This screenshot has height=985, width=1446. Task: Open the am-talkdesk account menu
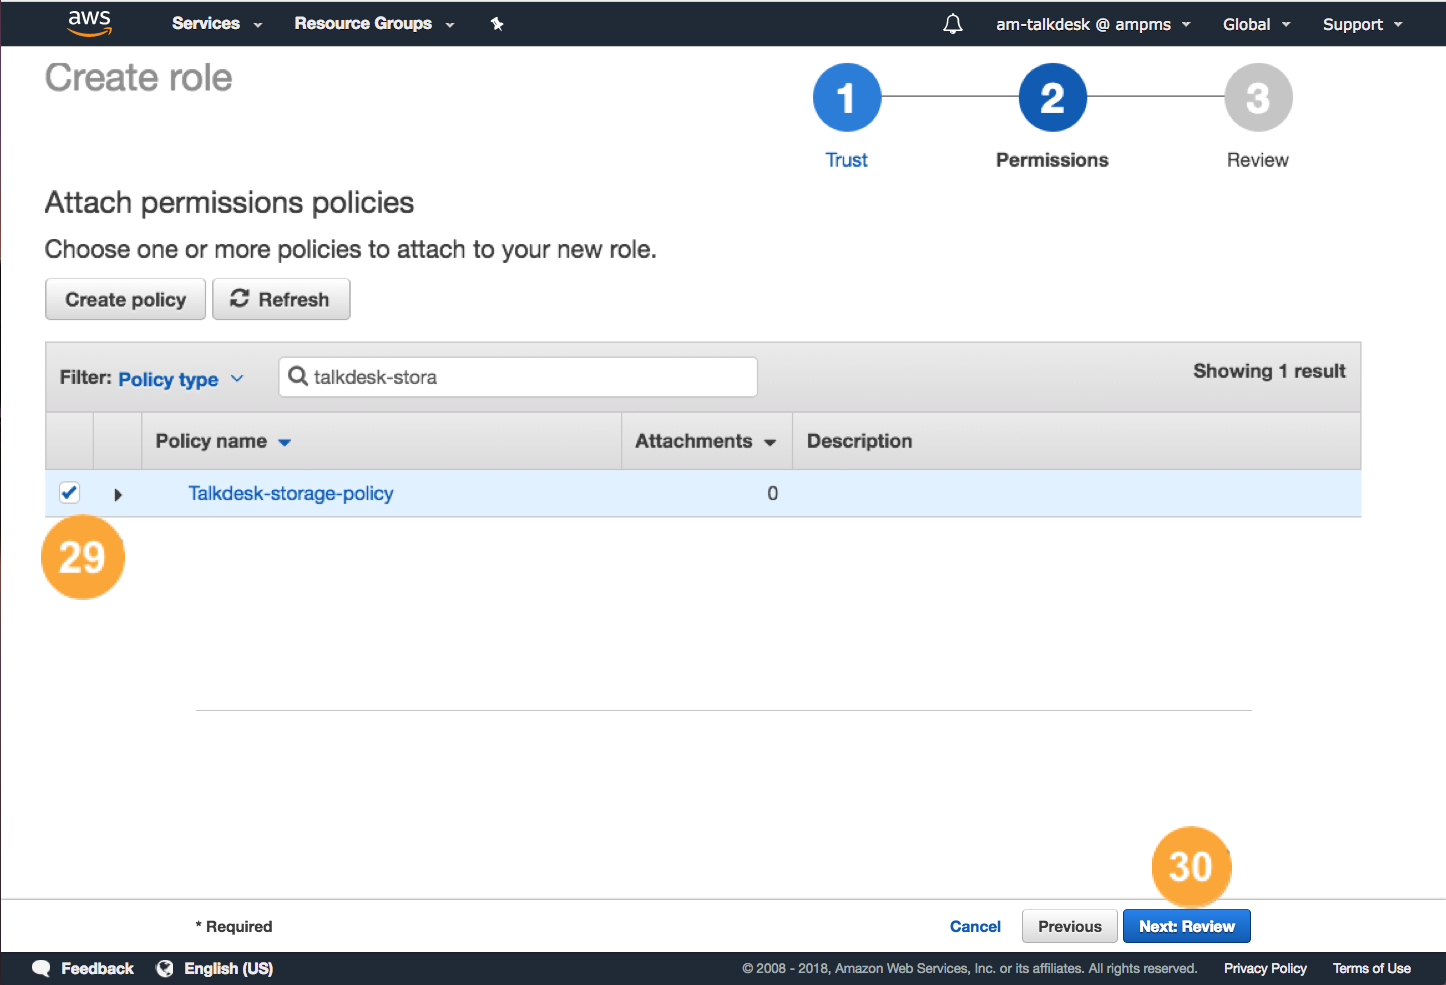(x=1093, y=24)
